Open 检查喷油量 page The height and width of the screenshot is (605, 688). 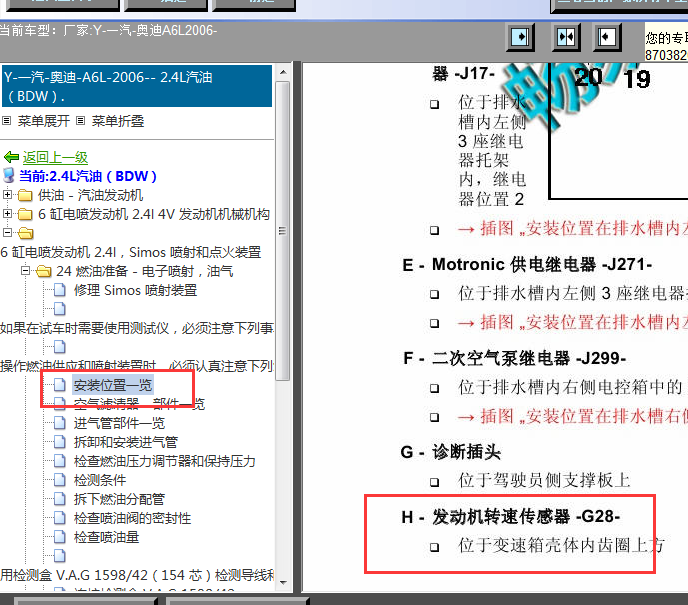click(106, 537)
